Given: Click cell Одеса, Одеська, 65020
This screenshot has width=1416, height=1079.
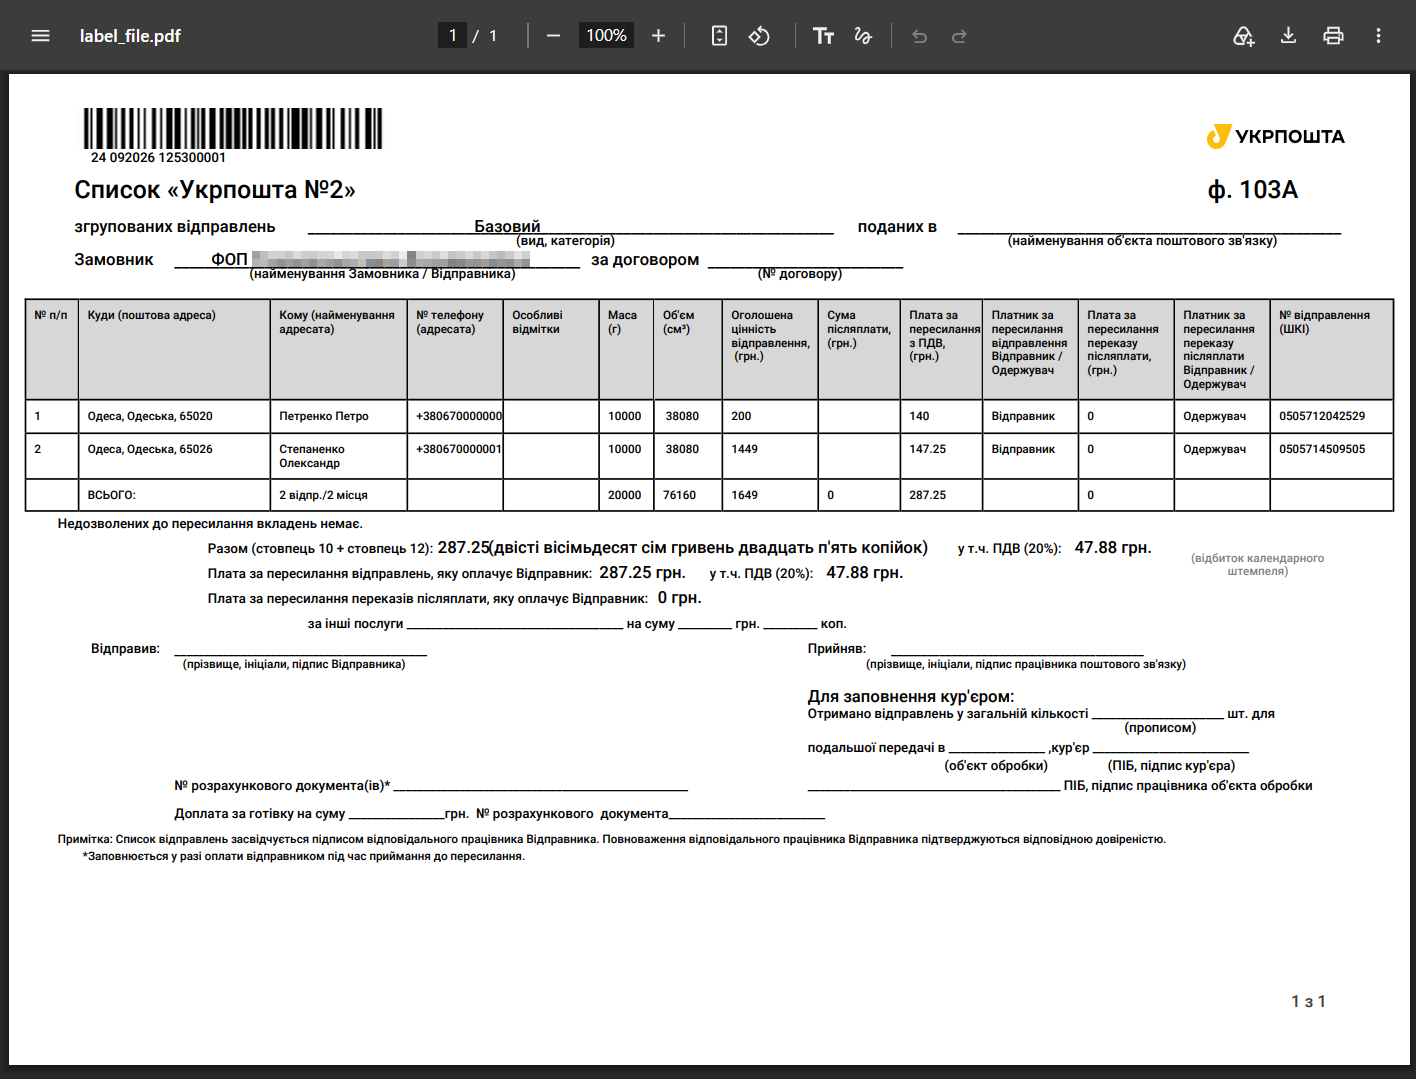Looking at the screenshot, I should coord(150,416).
